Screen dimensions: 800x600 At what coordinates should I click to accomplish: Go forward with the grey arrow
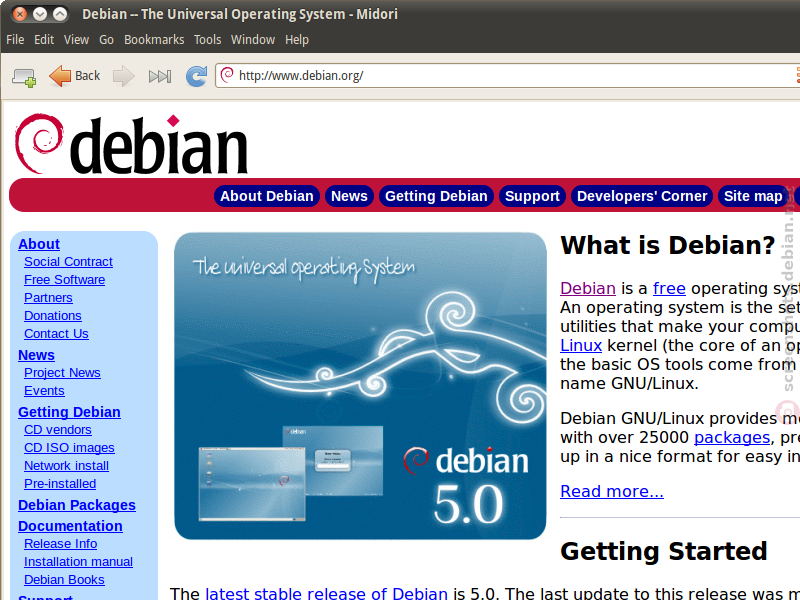click(x=123, y=77)
